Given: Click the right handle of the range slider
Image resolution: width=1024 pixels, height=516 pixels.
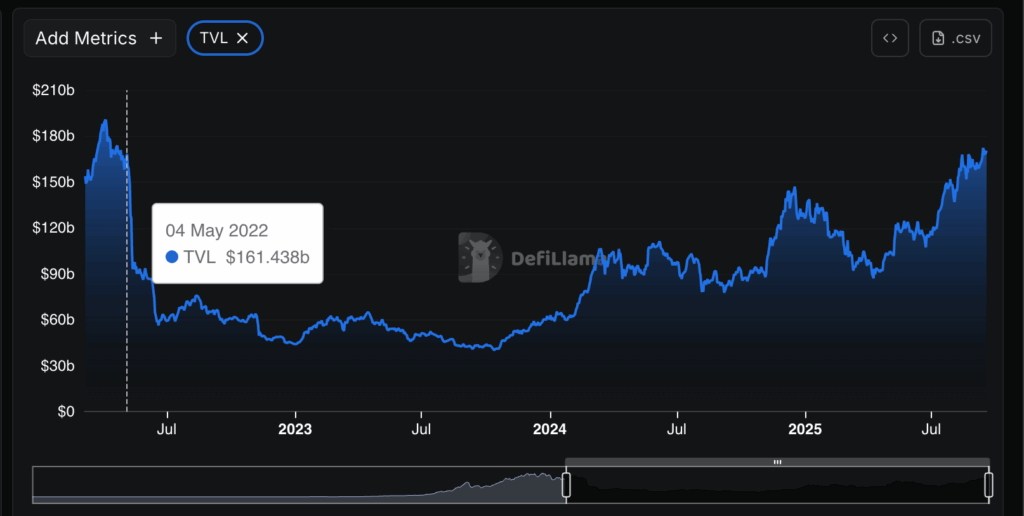Looking at the screenshot, I should [x=989, y=485].
